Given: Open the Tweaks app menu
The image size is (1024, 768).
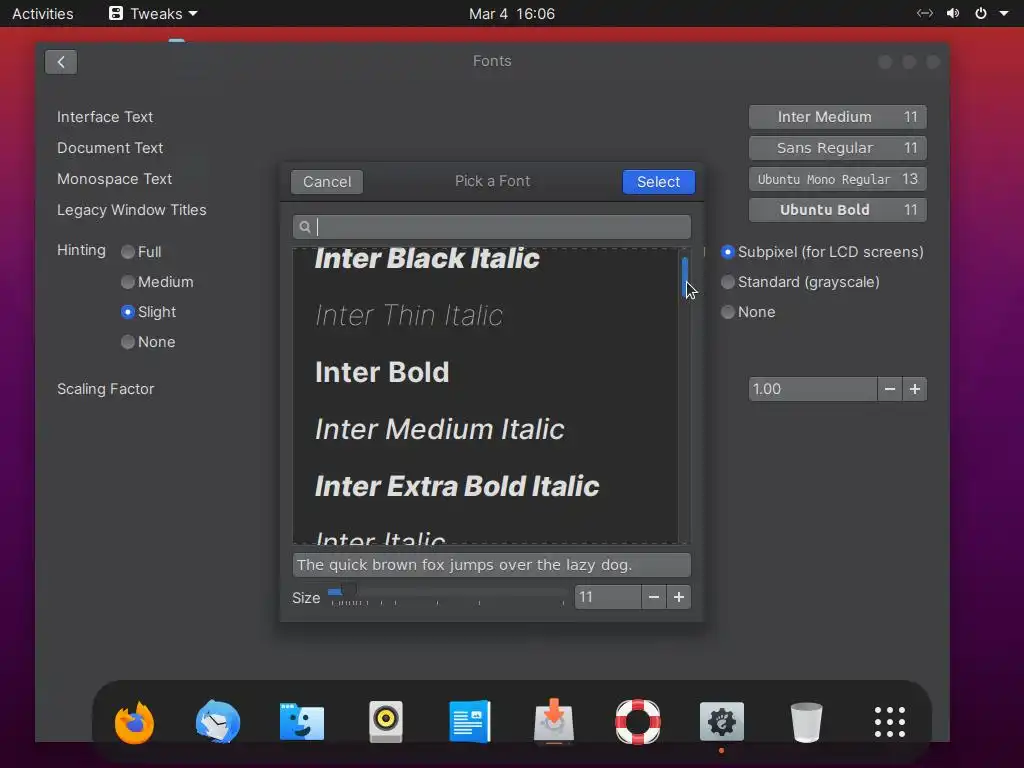Looking at the screenshot, I should coord(153,14).
